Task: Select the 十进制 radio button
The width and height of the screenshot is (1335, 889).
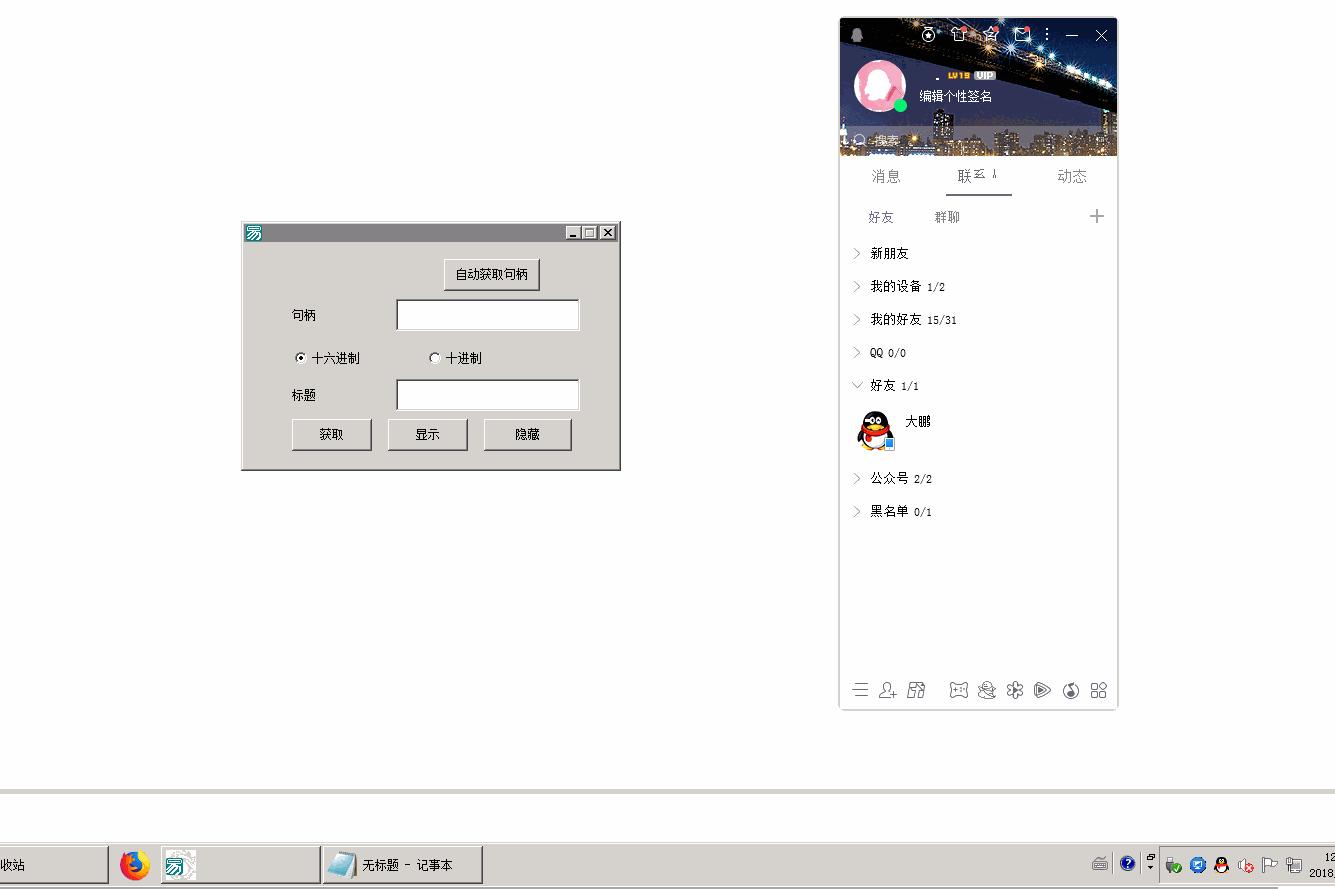Action: click(x=434, y=357)
